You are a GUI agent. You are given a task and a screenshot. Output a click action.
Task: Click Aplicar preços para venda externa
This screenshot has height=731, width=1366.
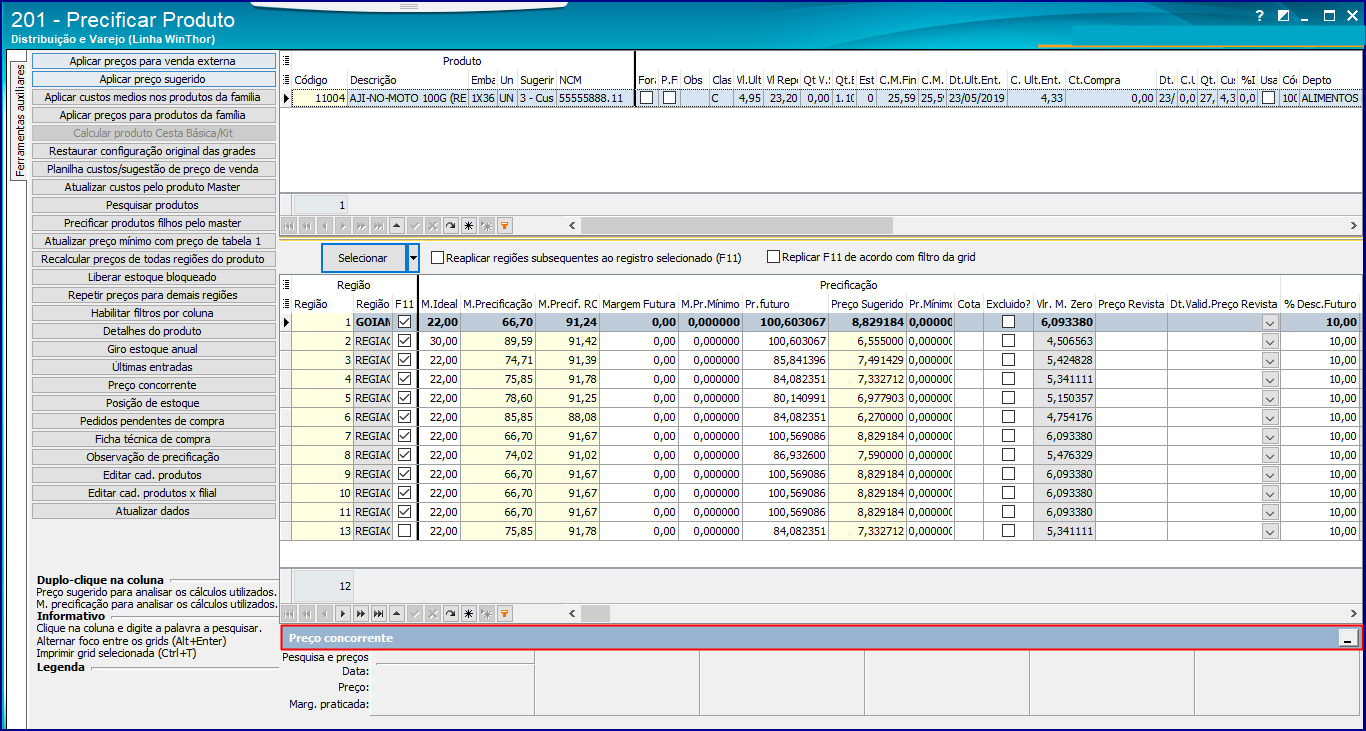(154, 61)
